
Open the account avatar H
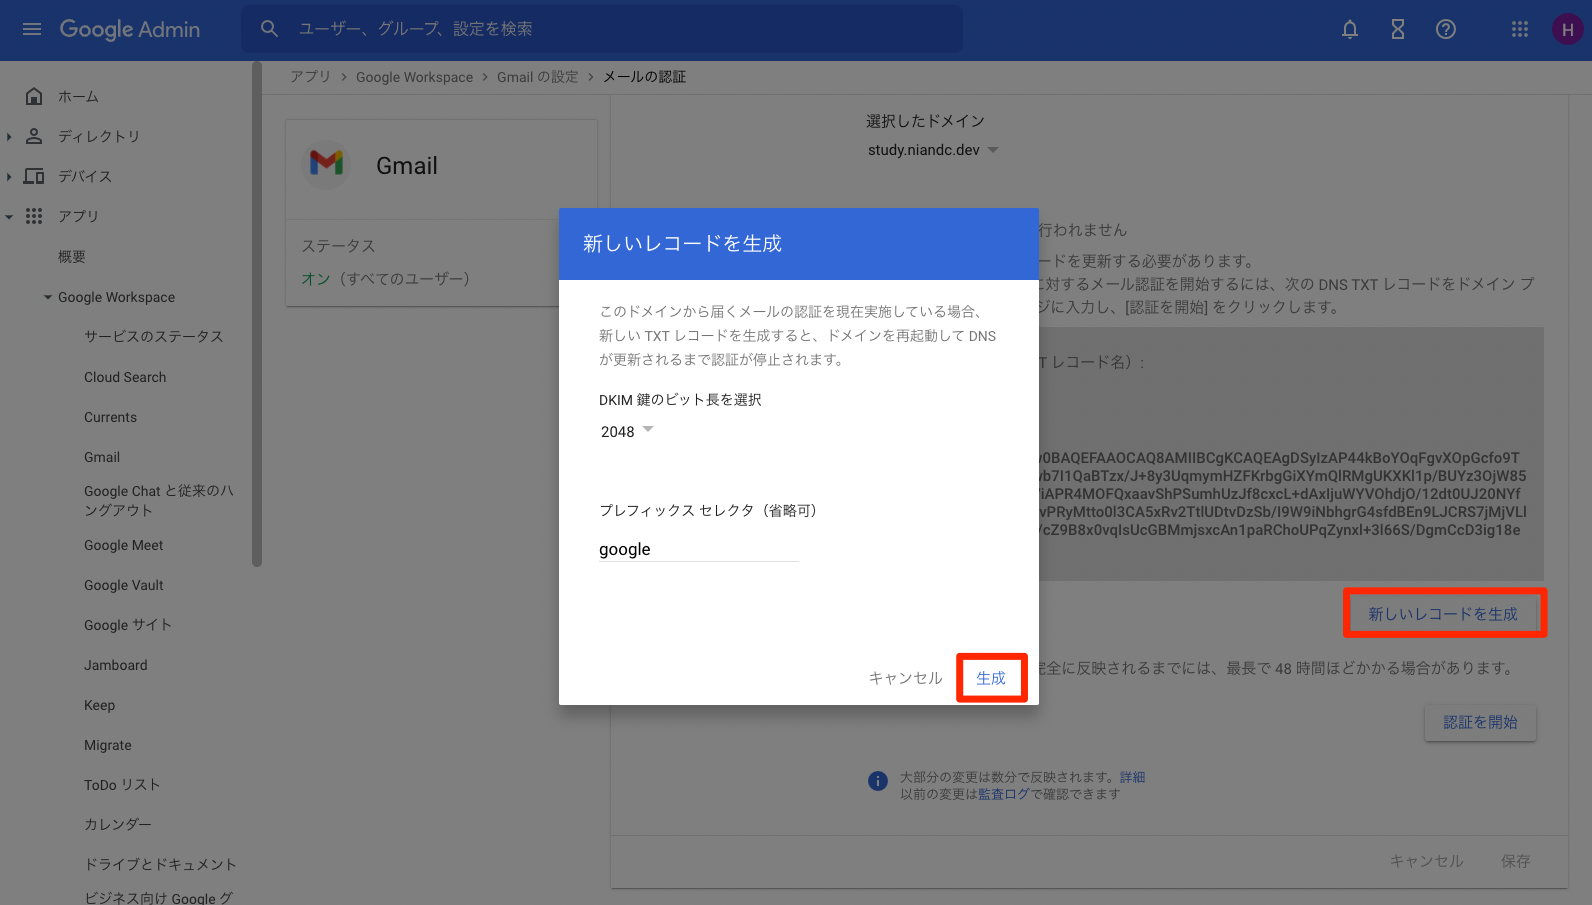pos(1567,29)
